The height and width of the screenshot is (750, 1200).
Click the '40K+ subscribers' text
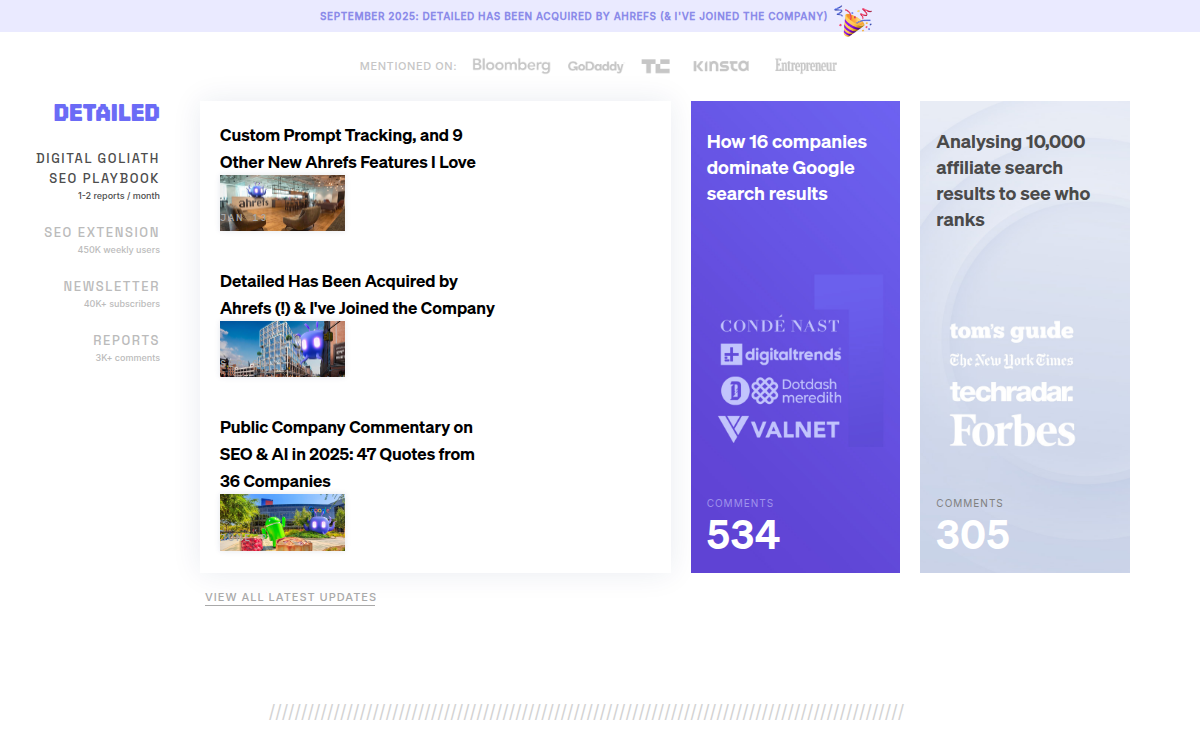pos(122,304)
